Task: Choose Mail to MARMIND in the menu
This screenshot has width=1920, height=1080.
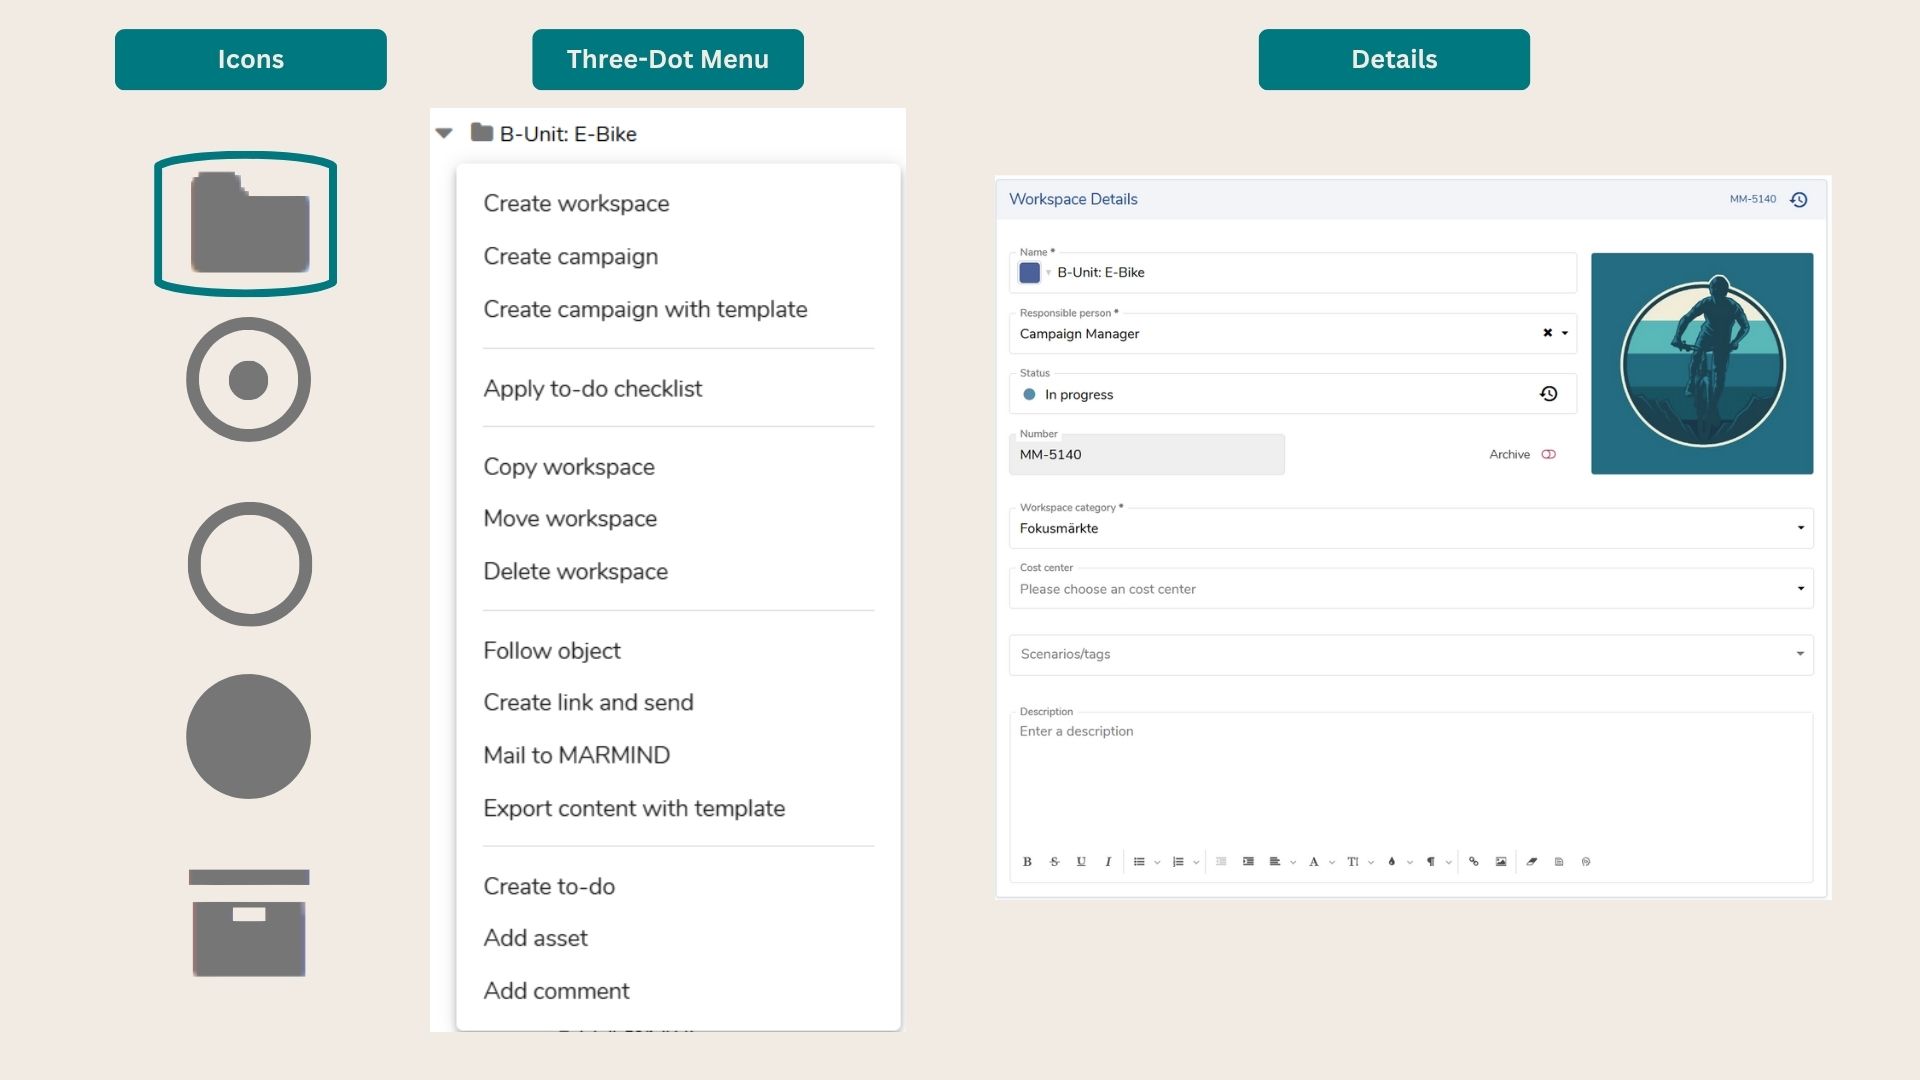Action: point(577,755)
